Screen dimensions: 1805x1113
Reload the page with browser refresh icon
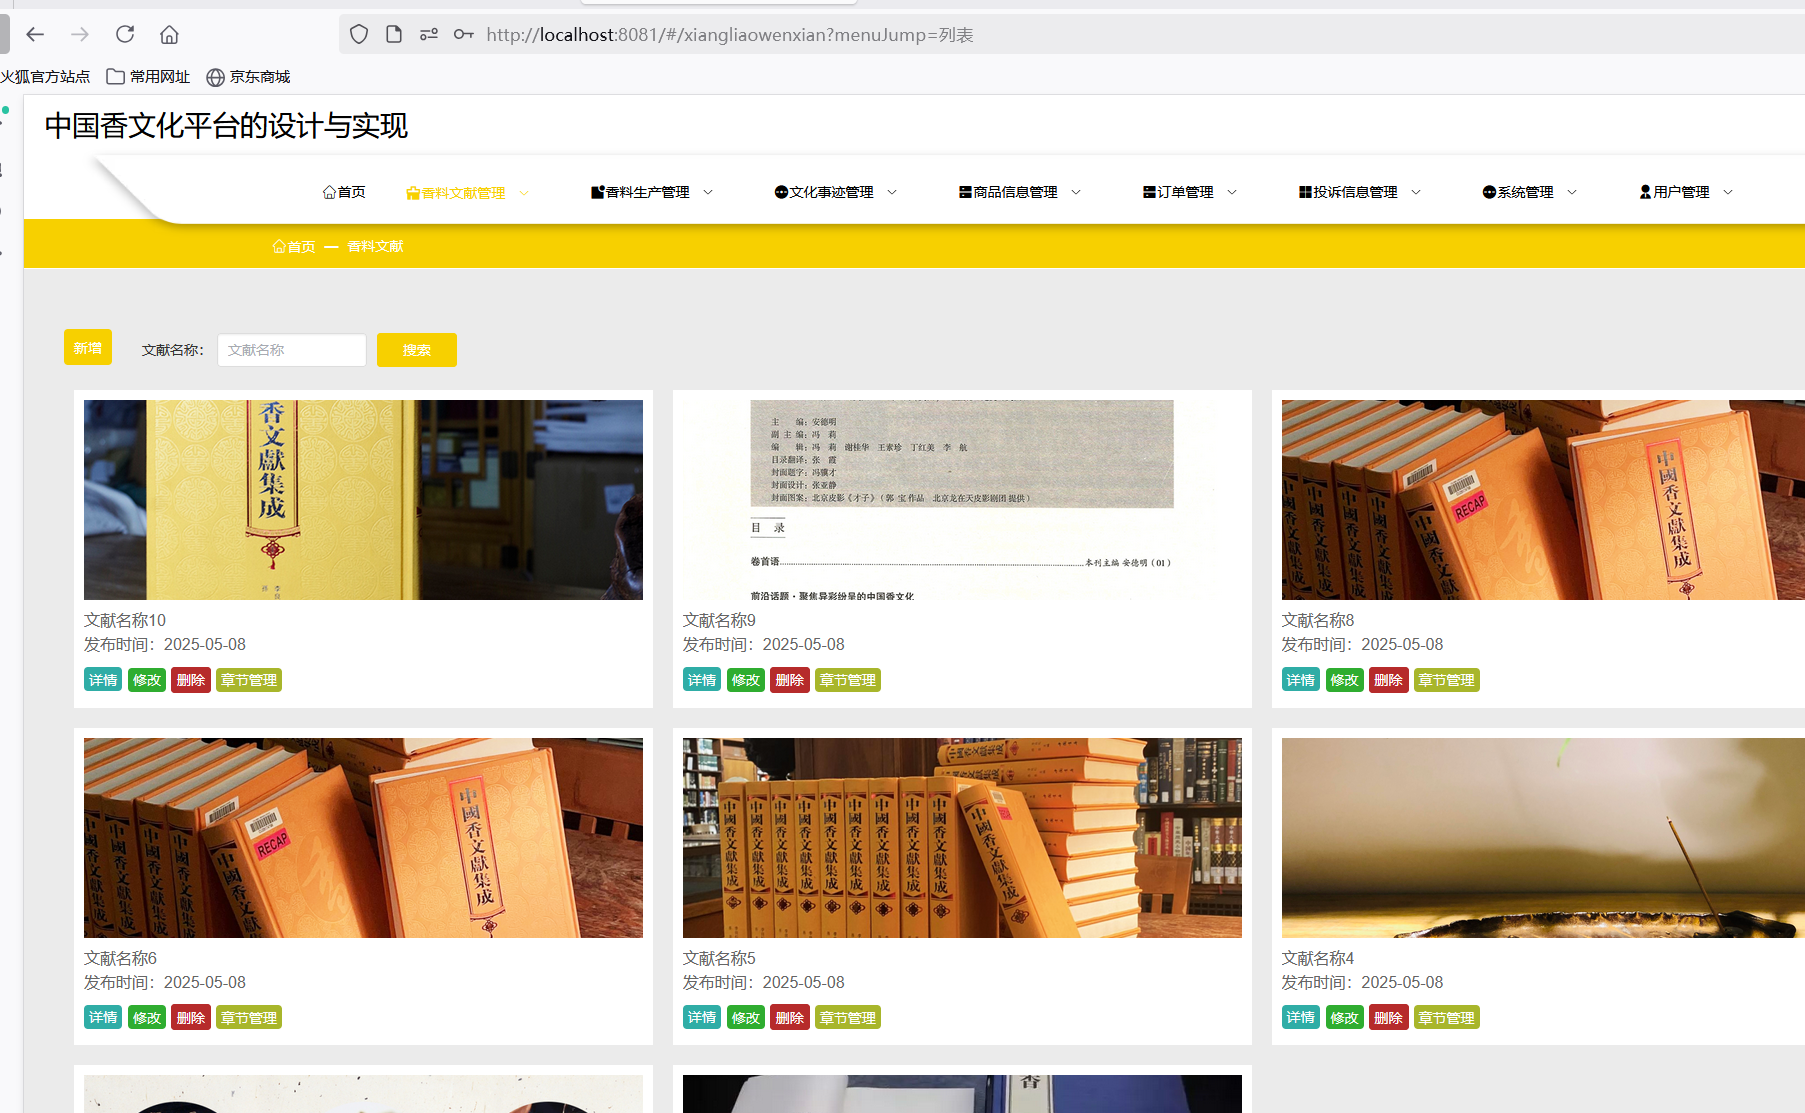125,34
